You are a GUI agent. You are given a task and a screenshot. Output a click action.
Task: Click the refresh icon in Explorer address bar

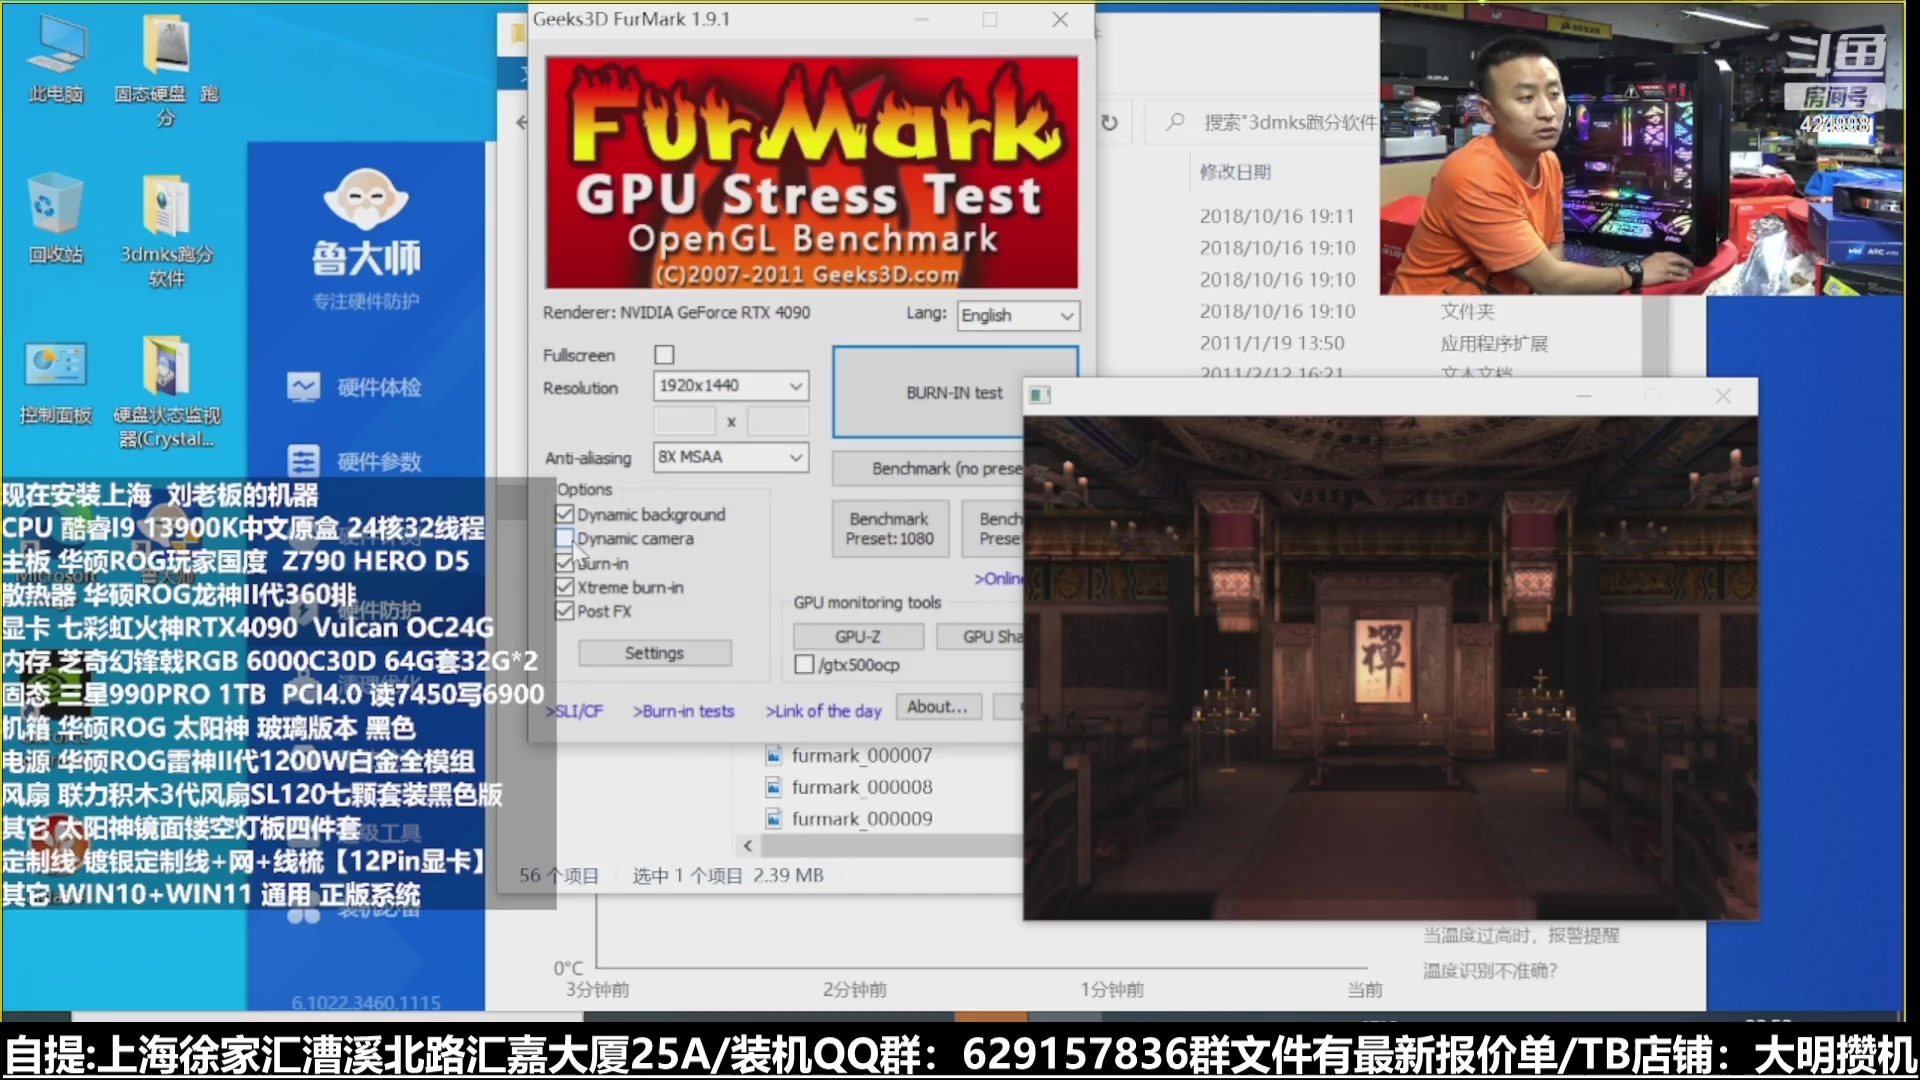[1109, 123]
